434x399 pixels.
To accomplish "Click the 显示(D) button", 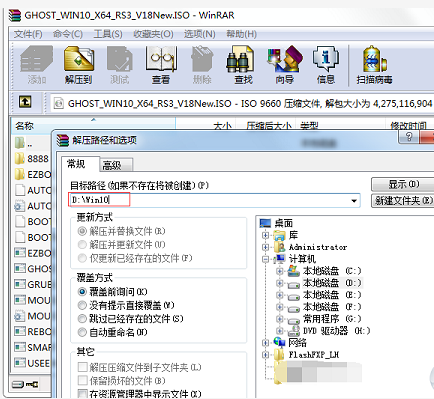I will coord(403,184).
